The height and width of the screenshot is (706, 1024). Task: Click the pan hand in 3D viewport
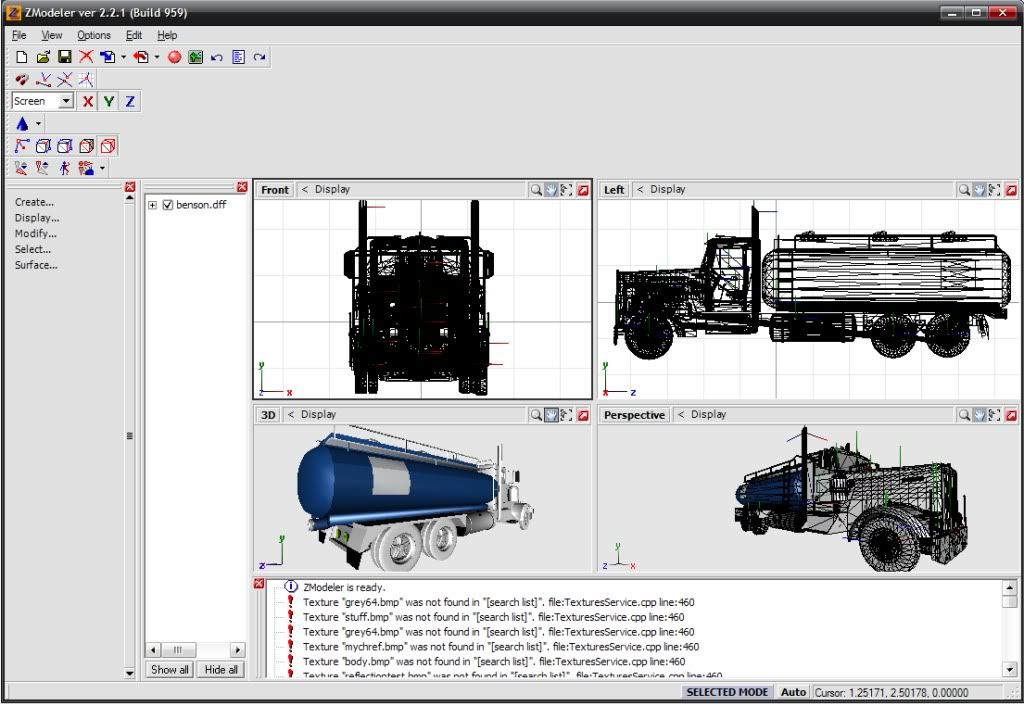point(551,415)
